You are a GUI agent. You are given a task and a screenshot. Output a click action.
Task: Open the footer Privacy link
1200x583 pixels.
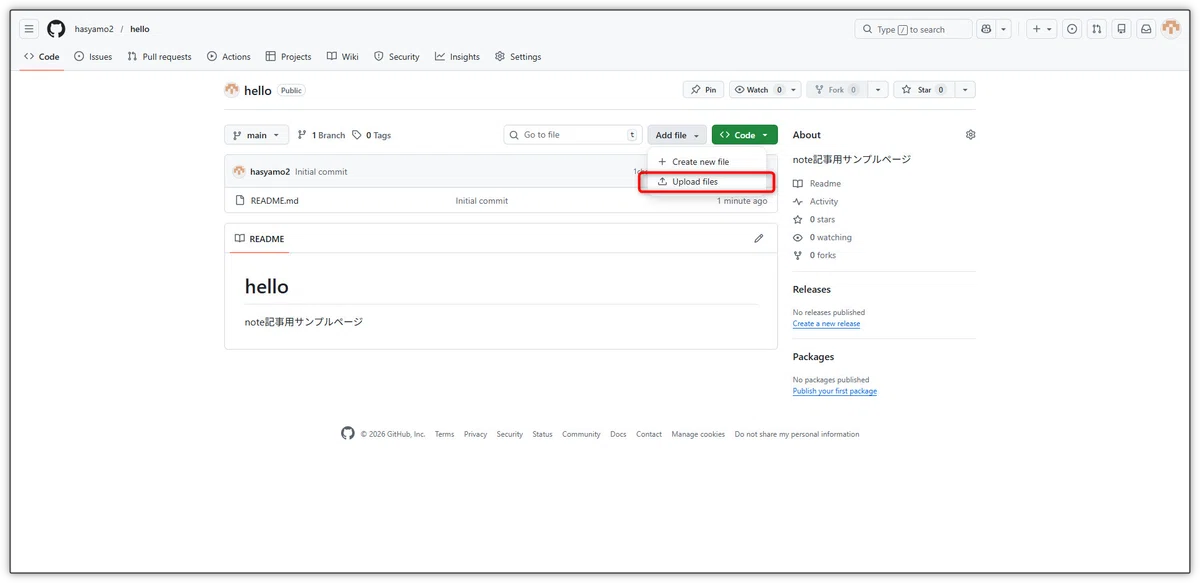(475, 435)
